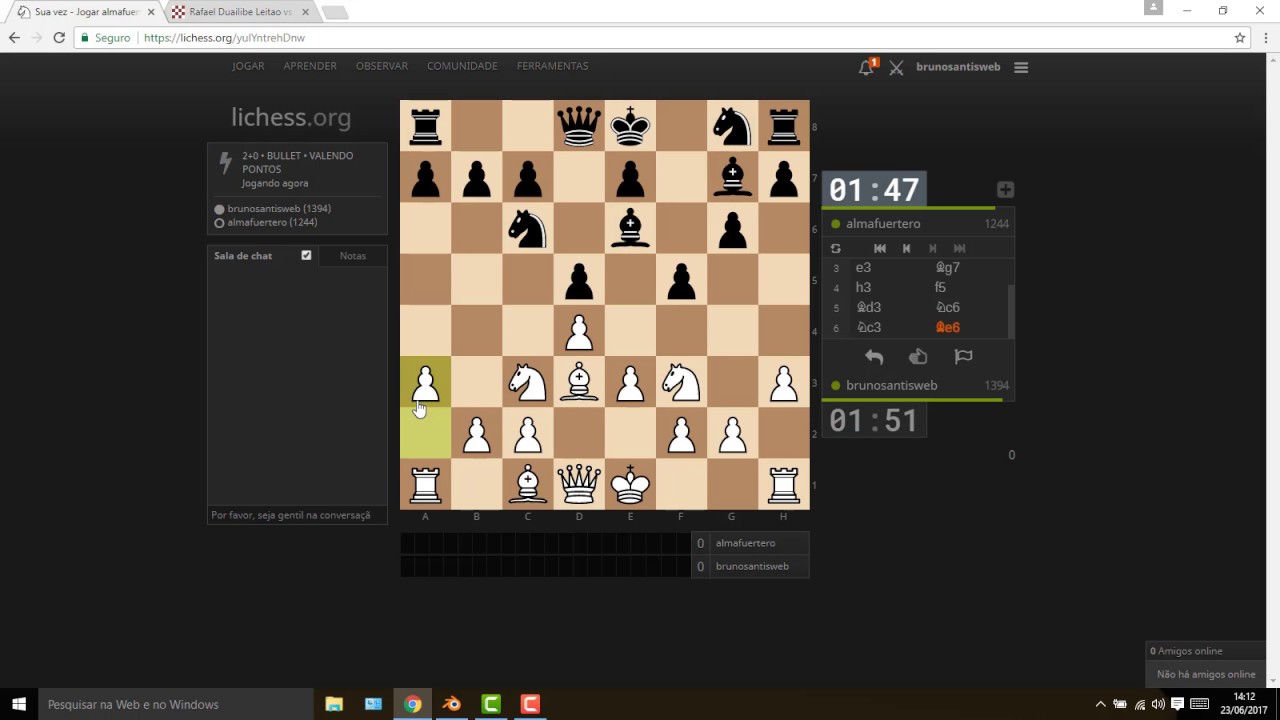
Task: Switch to the Rafael Duailibe Leitao browser tab
Action: (241, 12)
